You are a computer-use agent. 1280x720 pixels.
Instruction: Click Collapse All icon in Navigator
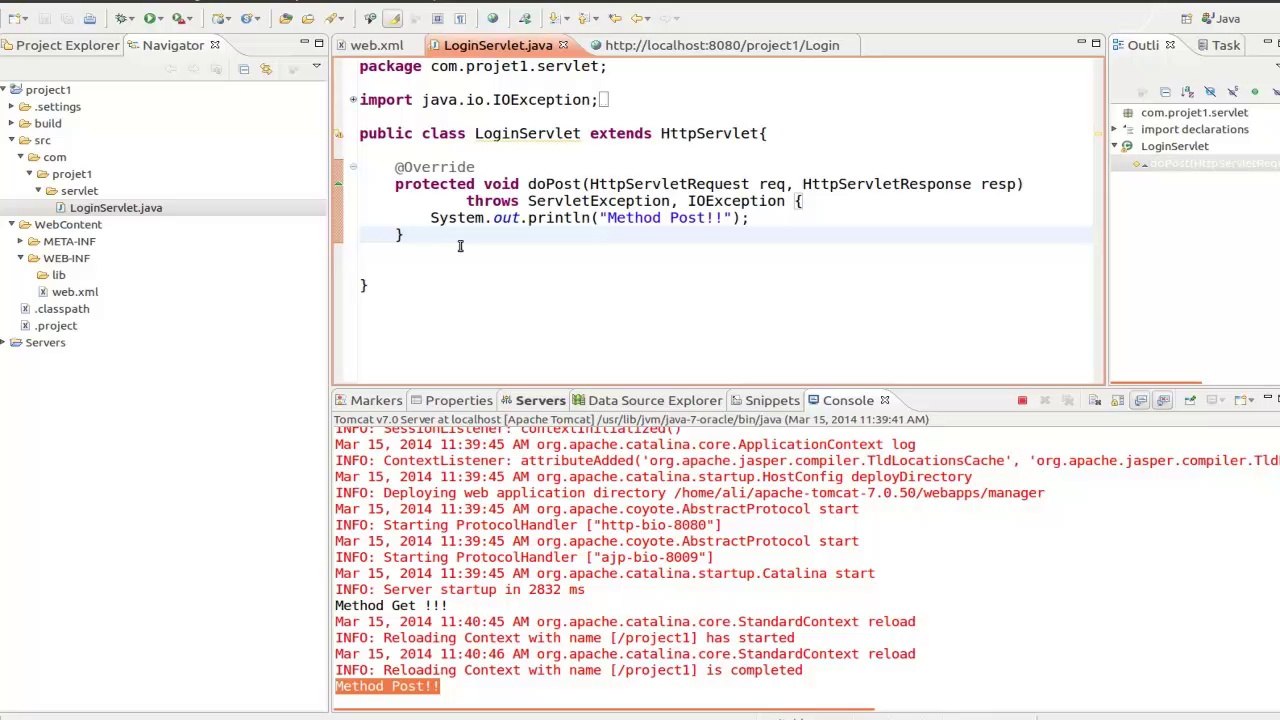[x=244, y=69]
